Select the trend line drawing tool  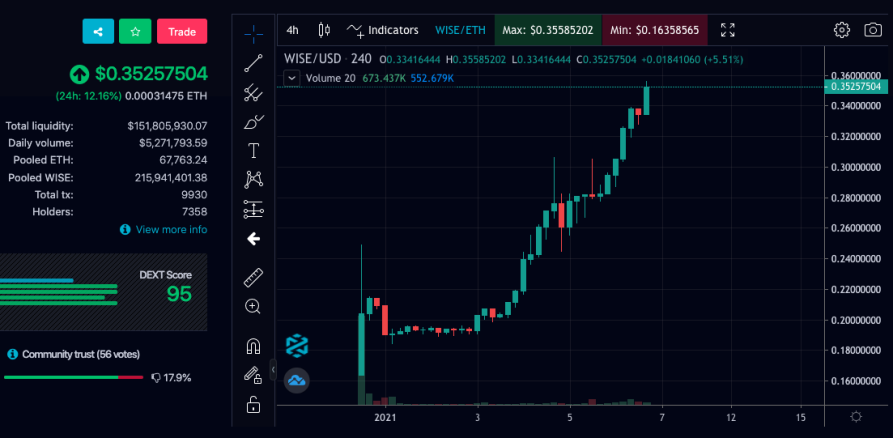coord(253,63)
